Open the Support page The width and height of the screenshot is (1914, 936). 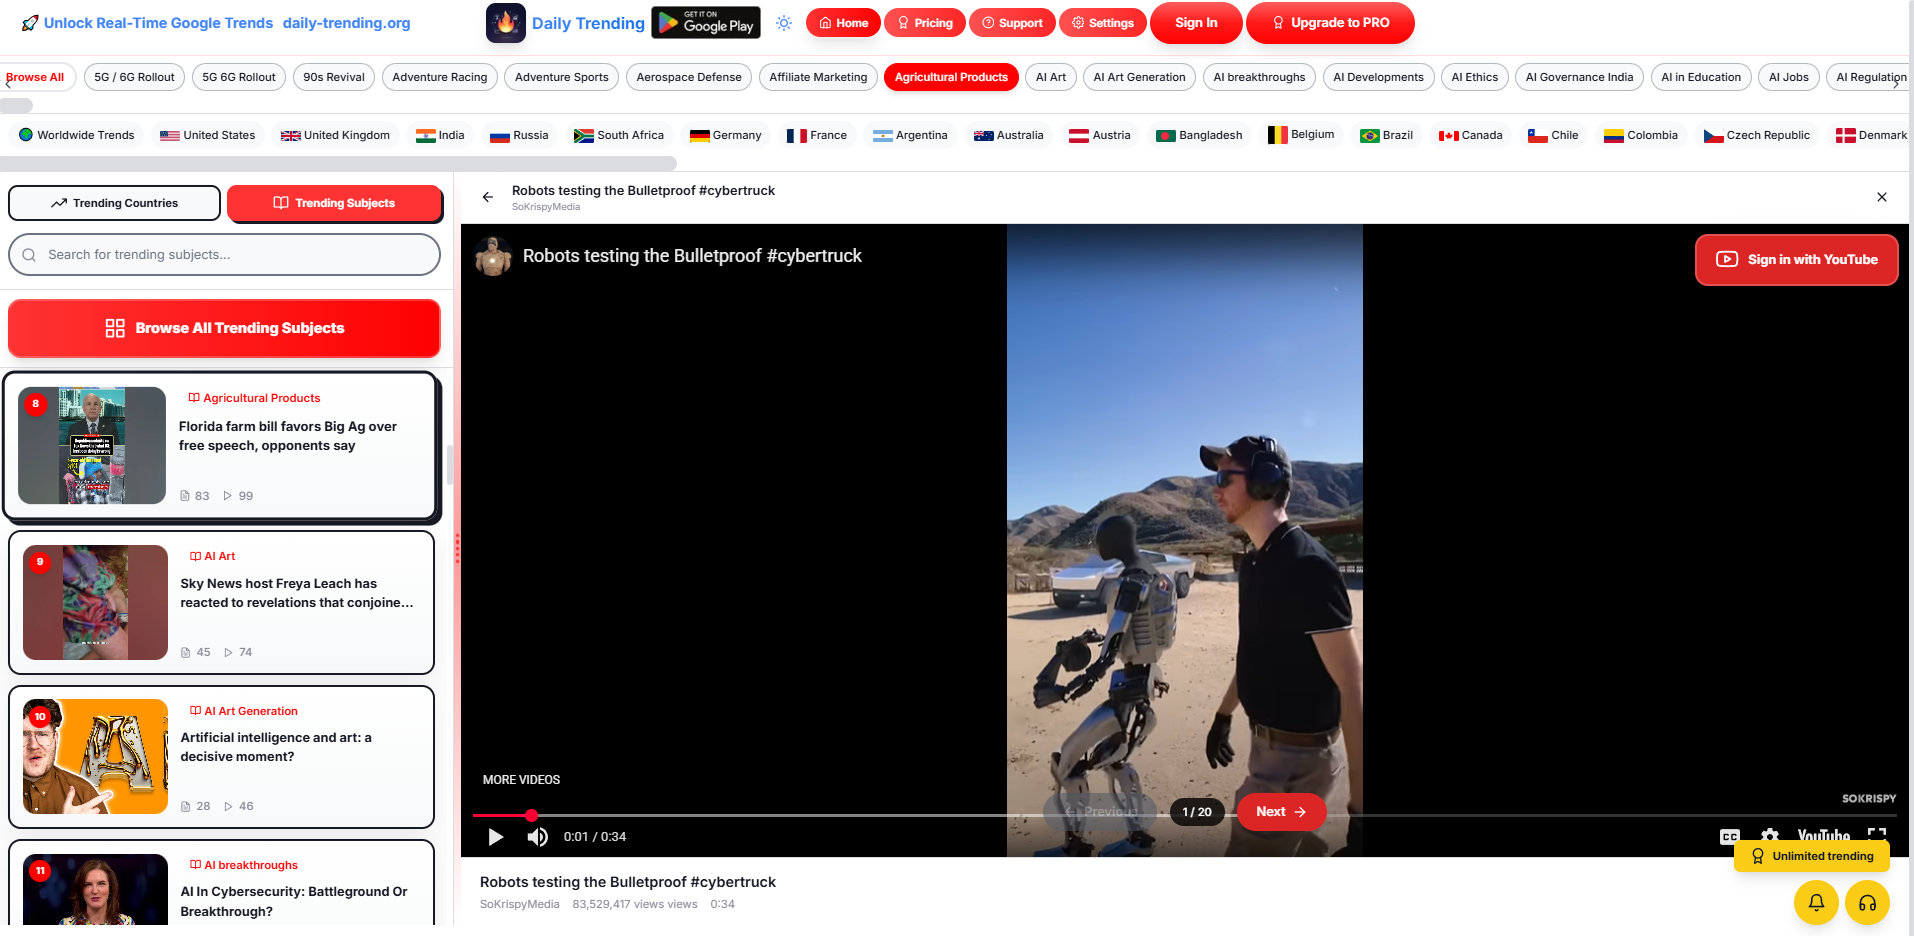click(x=1012, y=23)
